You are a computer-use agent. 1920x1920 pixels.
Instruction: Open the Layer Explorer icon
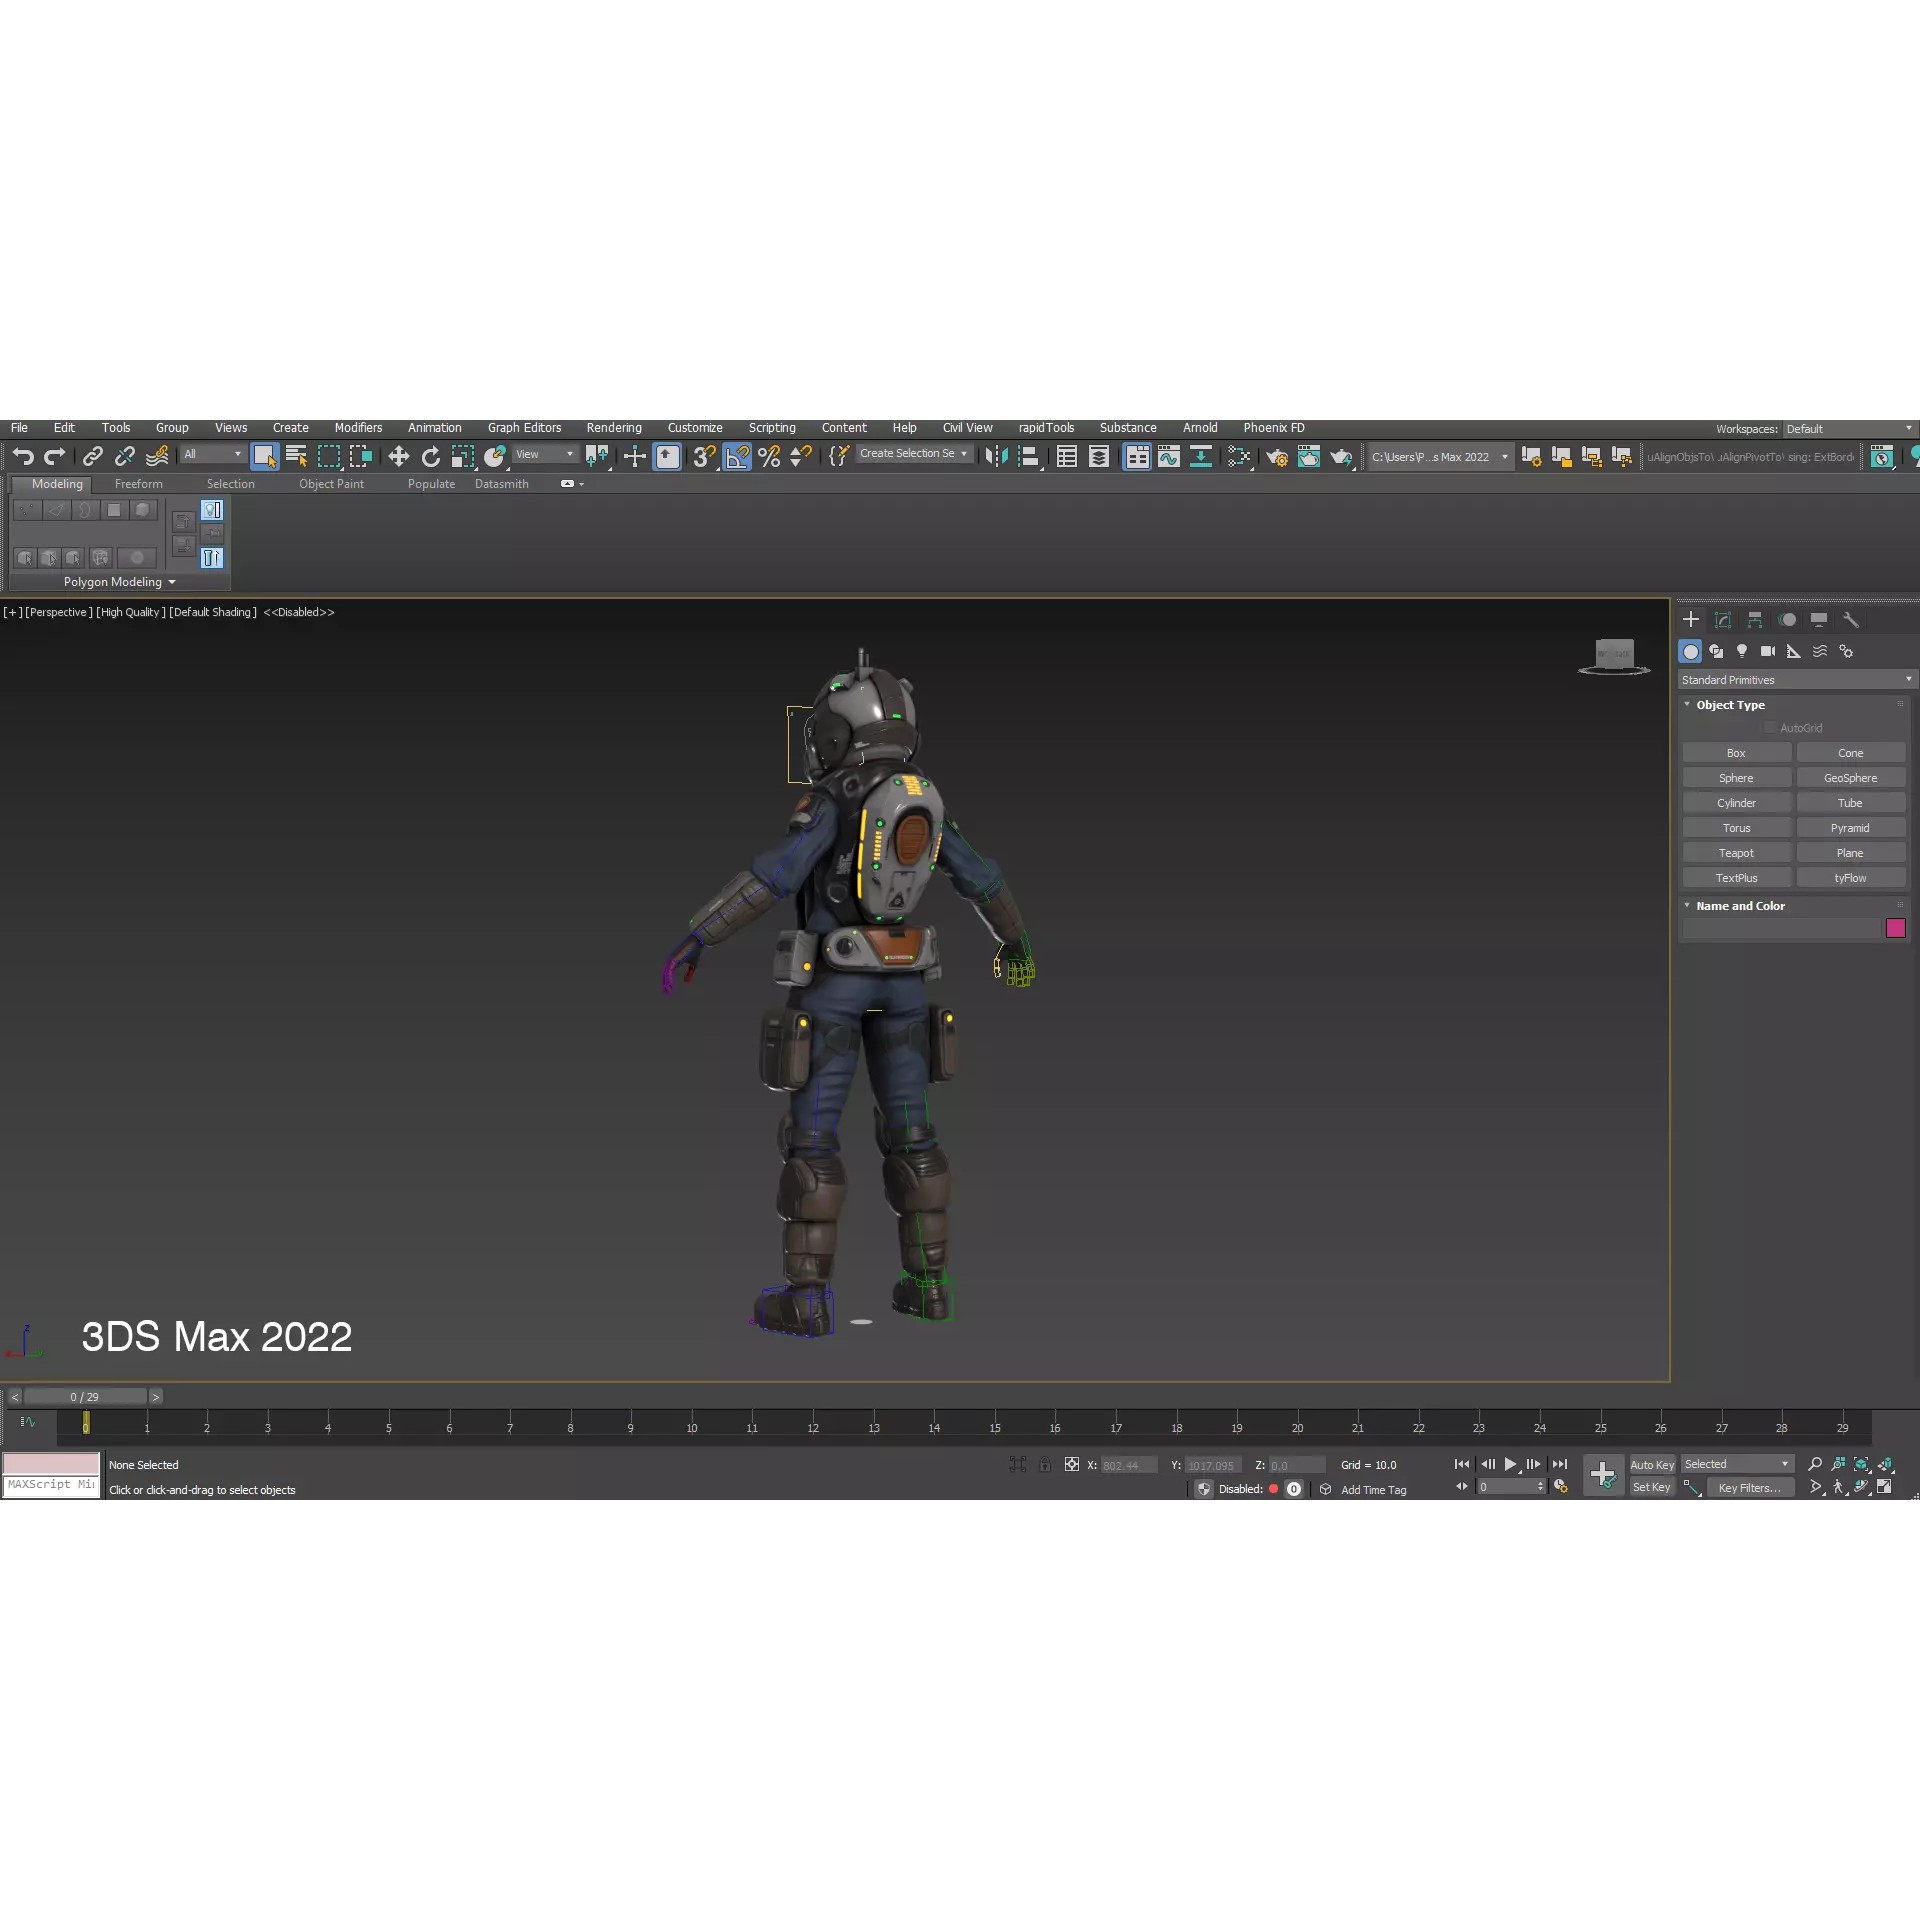(x=1099, y=457)
